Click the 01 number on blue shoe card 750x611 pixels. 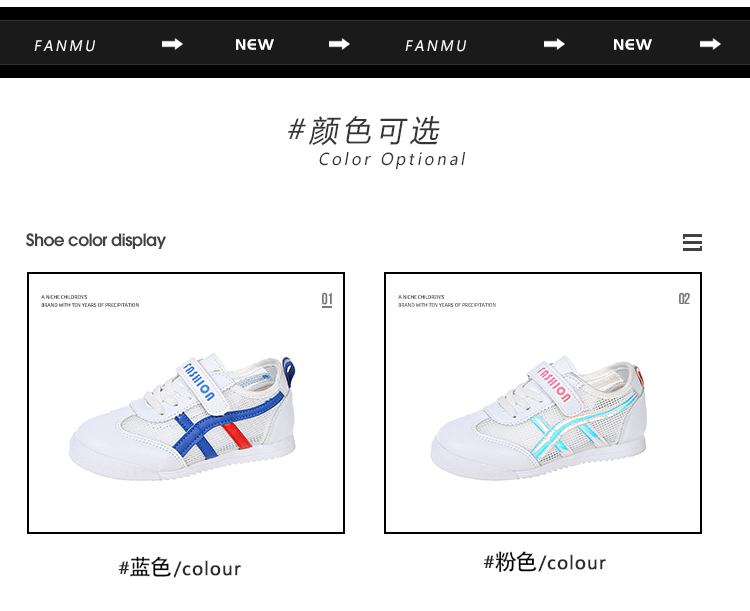pyautogui.click(x=327, y=300)
